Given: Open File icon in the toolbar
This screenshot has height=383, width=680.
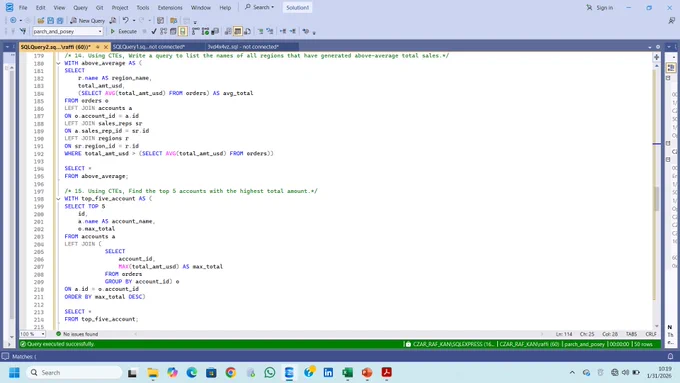Looking at the screenshot, I should click(x=41, y=20).
